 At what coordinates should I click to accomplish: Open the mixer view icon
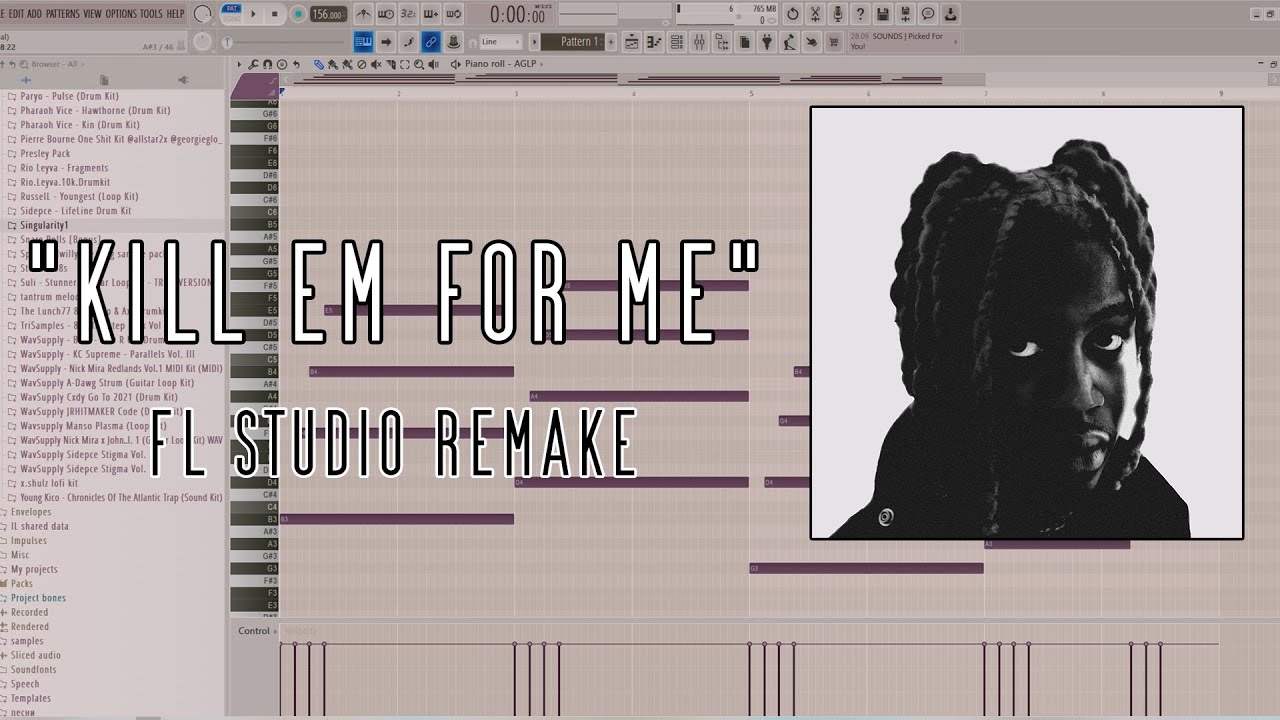699,42
